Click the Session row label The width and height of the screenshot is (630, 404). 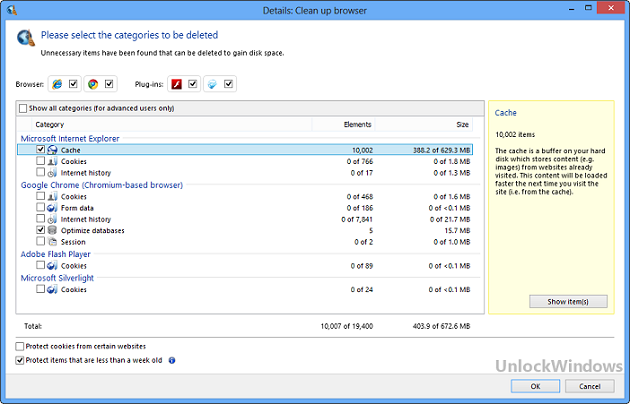tap(73, 242)
